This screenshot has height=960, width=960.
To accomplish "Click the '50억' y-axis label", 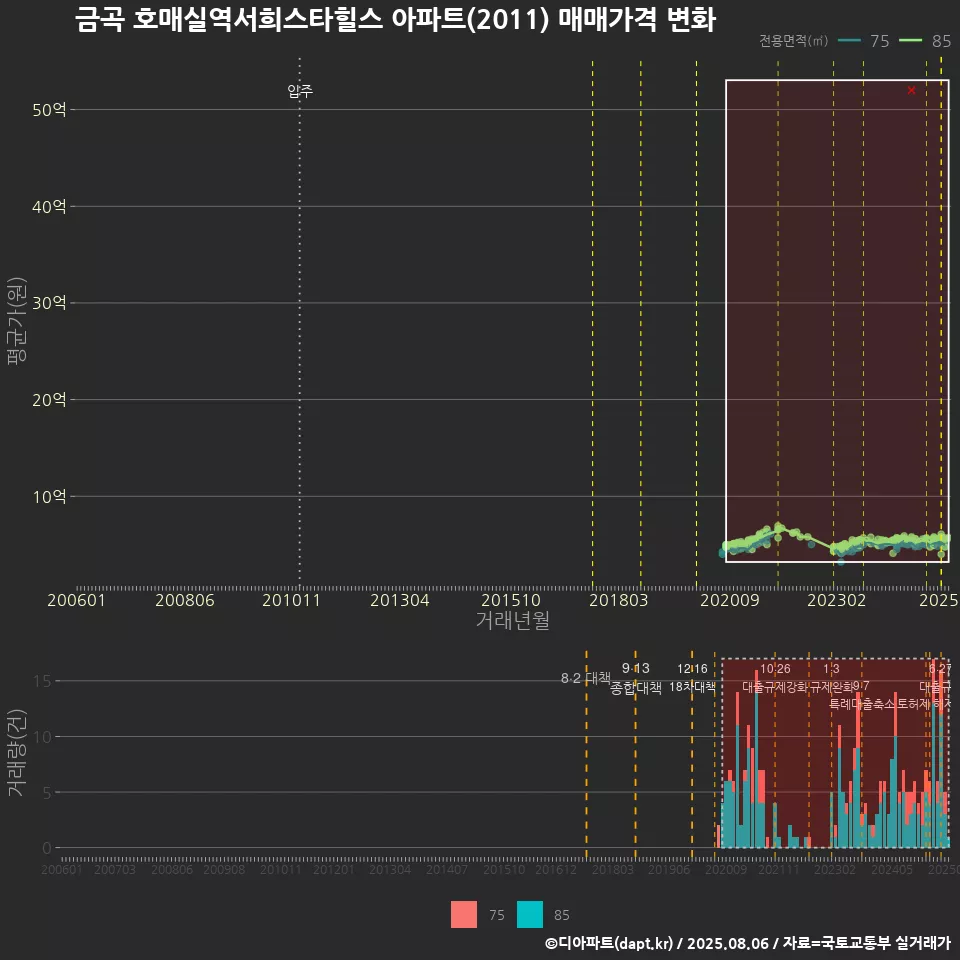I will coord(49,110).
